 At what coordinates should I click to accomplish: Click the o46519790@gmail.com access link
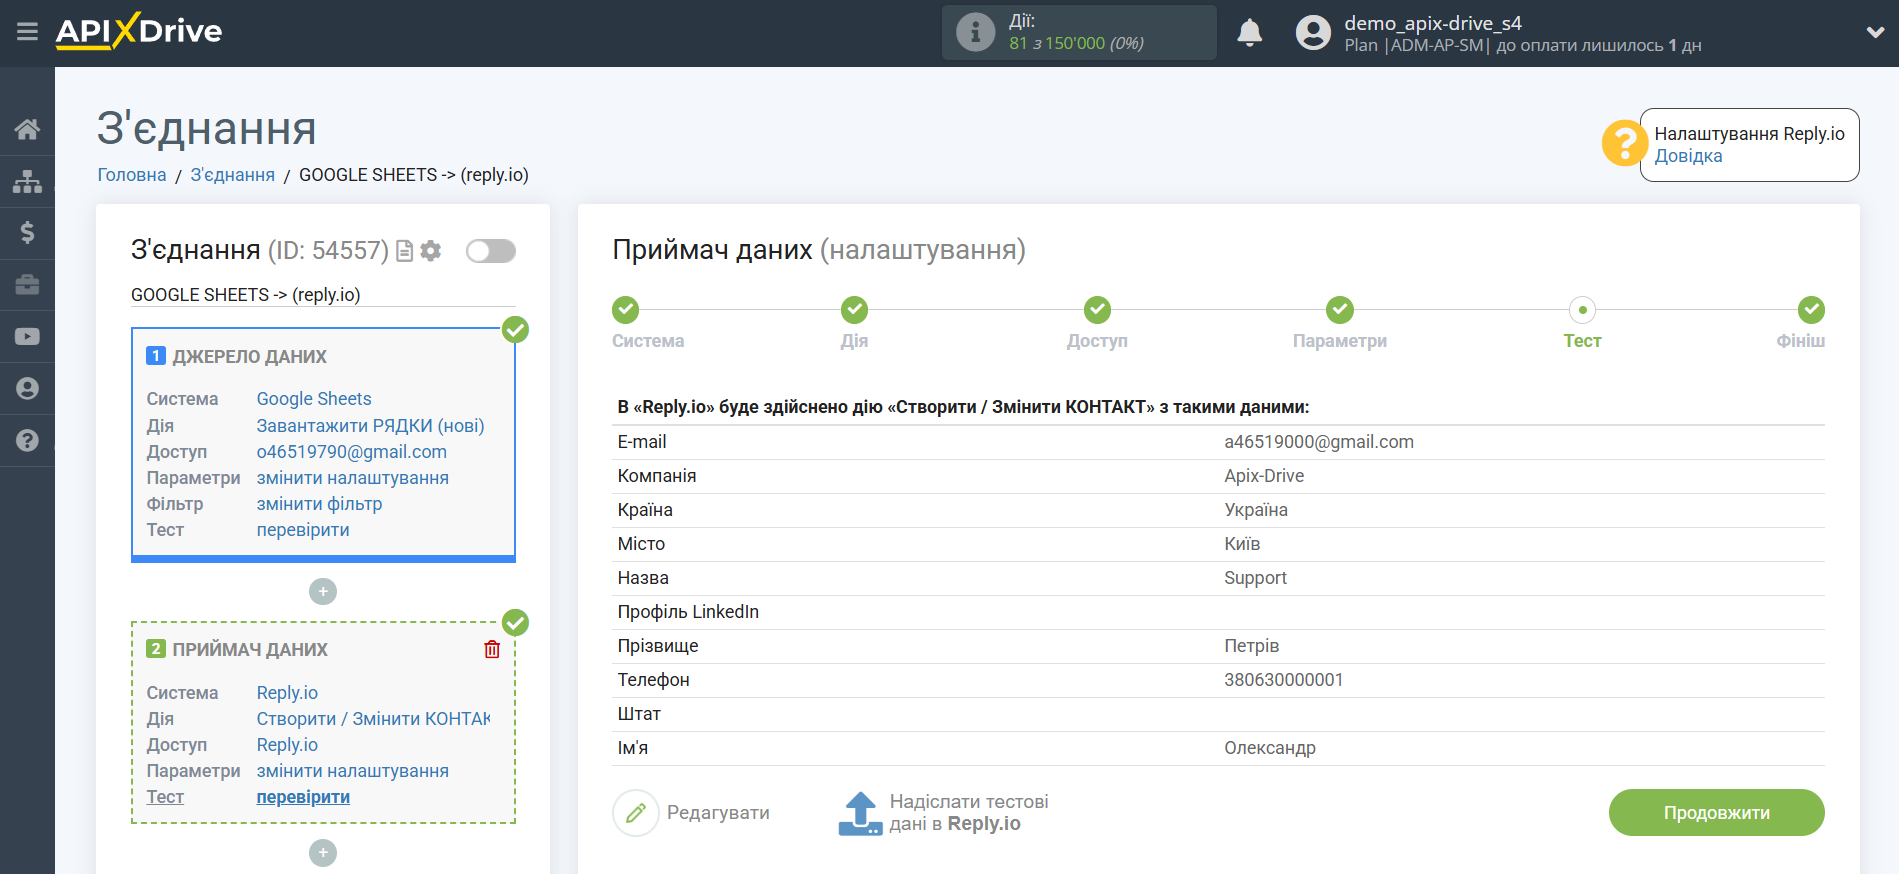[x=352, y=452]
